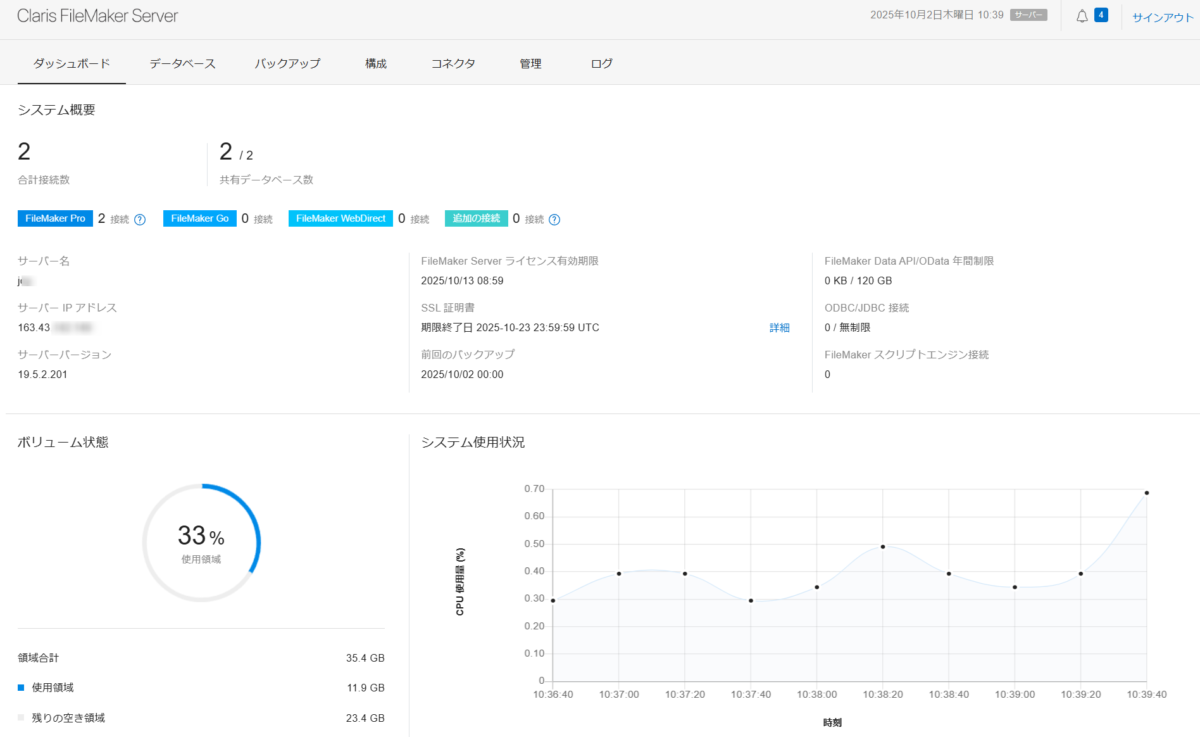Click the 33% volume usage donut chart
This screenshot has width=1200, height=737.
point(201,543)
